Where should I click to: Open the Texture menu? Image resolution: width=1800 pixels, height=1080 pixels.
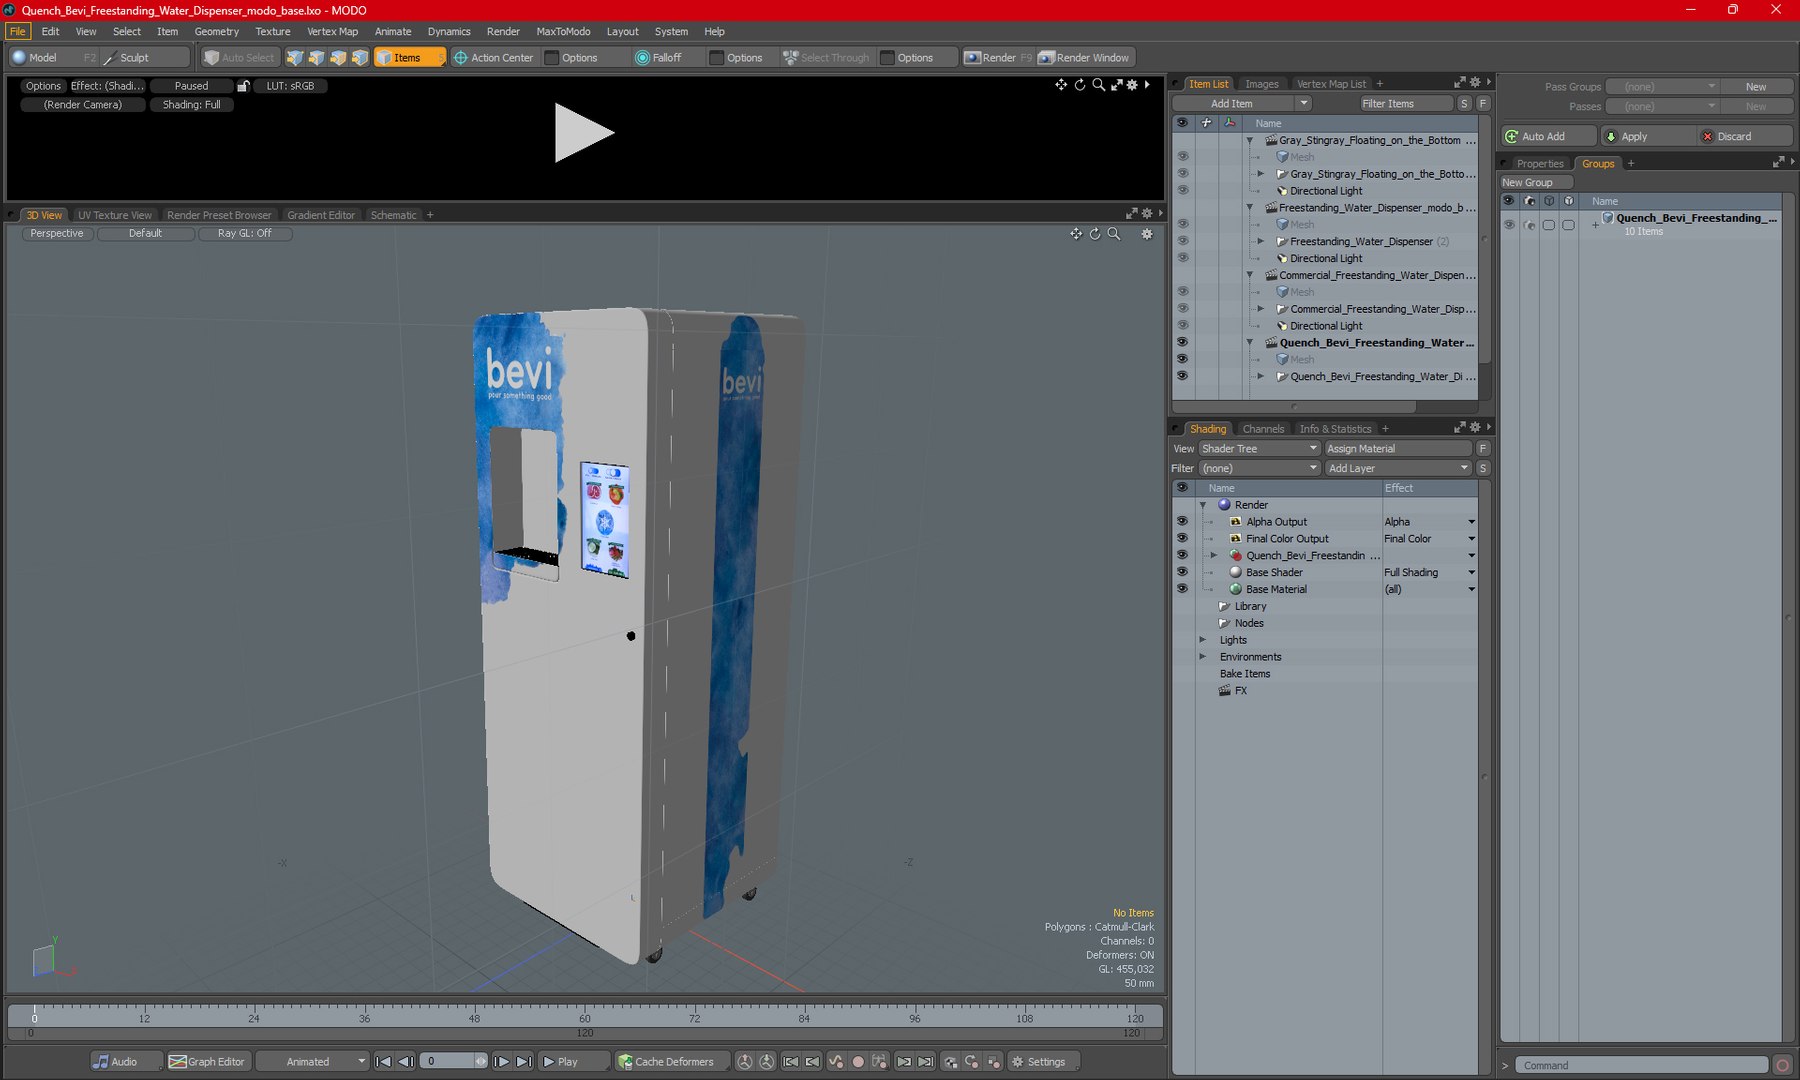(x=272, y=32)
